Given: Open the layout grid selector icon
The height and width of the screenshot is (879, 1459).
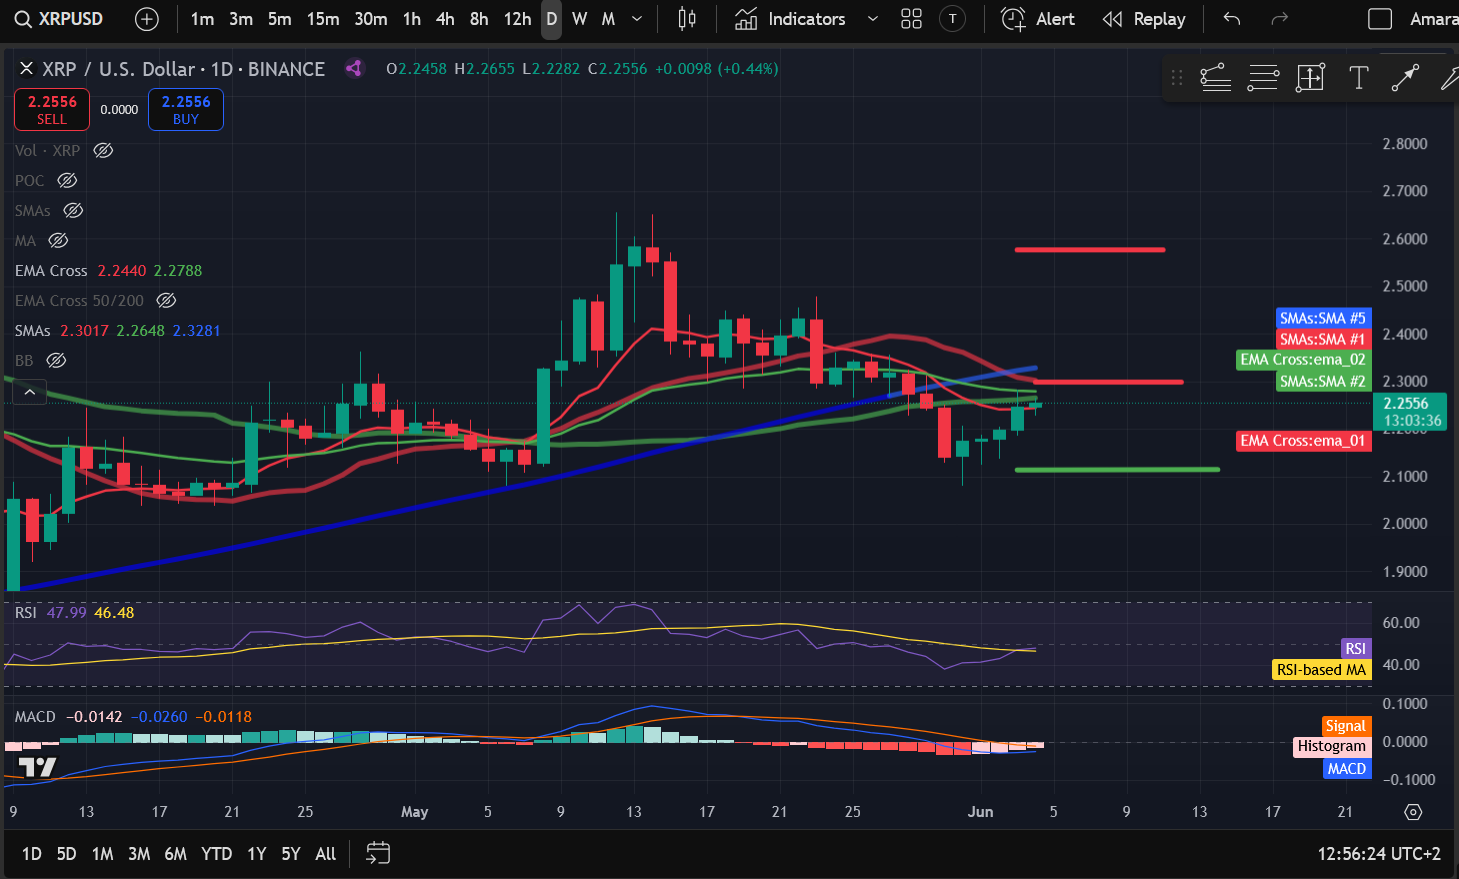Looking at the screenshot, I should tap(911, 19).
